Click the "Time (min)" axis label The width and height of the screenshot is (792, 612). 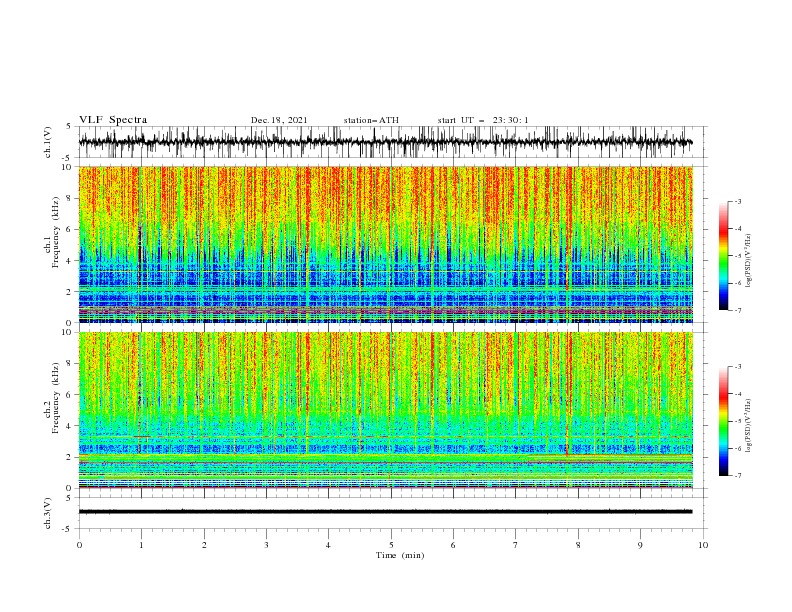400,555
